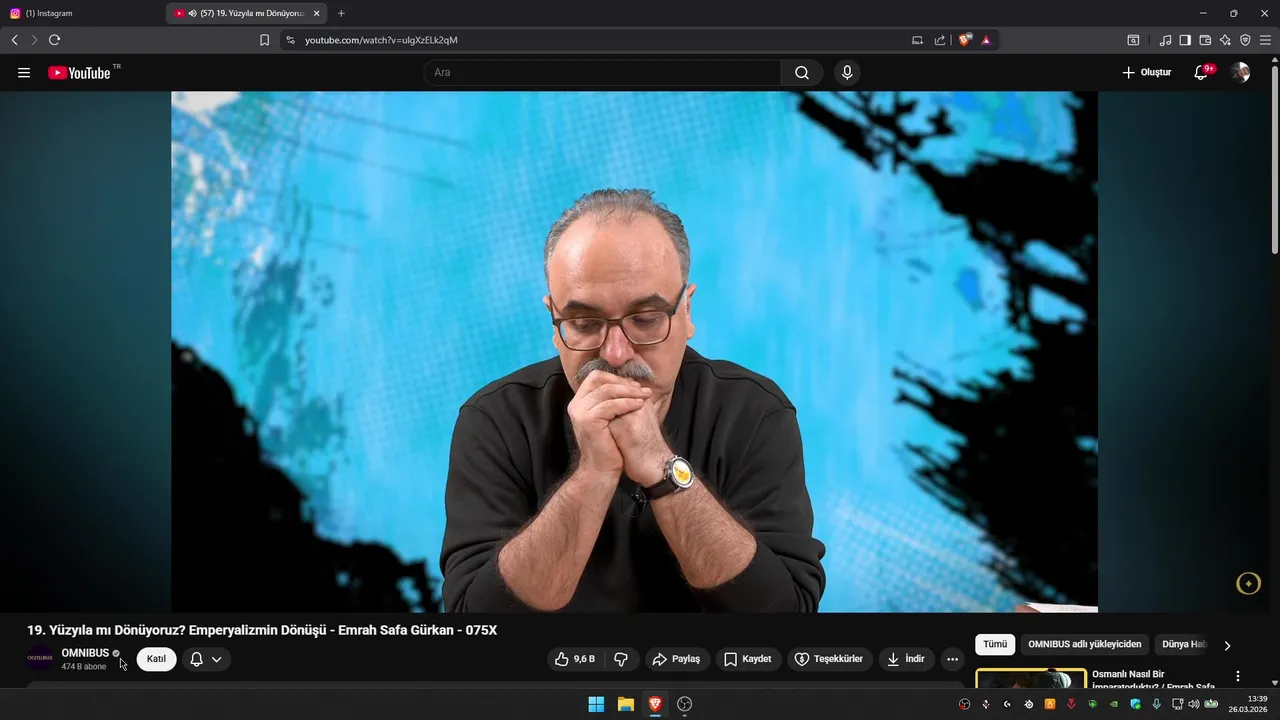The height and width of the screenshot is (720, 1280).
Task: Open the notifications bell showing 9+
Action: coord(1202,72)
